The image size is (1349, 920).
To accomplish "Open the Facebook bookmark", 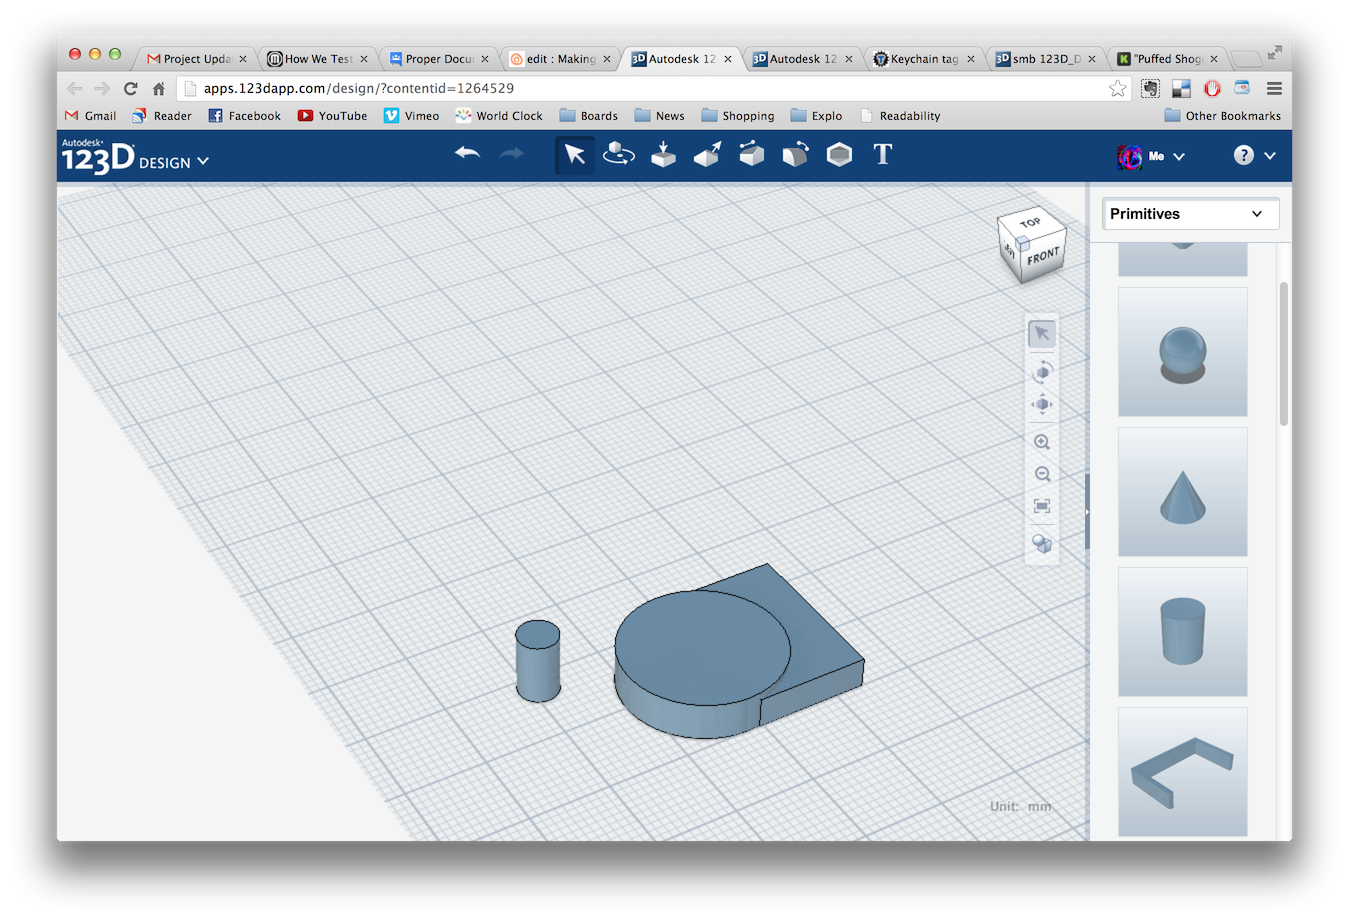I will (x=244, y=116).
